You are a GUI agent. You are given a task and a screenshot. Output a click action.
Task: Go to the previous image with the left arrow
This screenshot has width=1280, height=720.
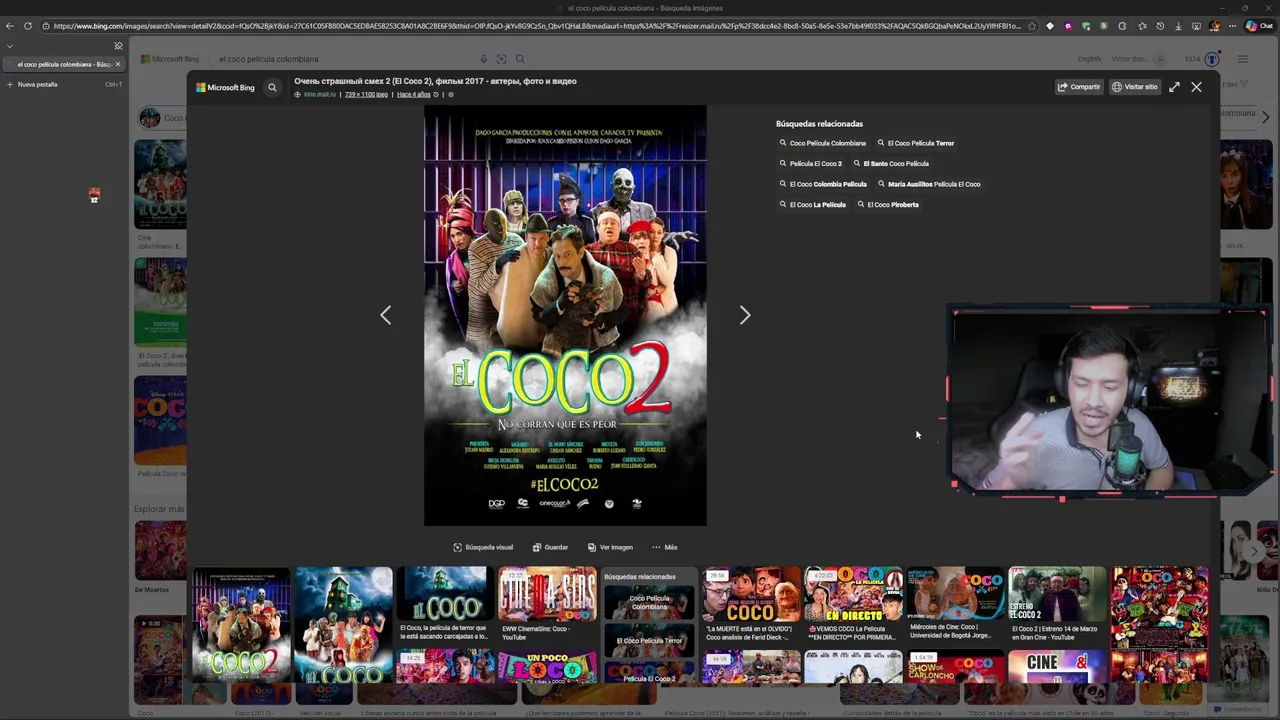(x=386, y=315)
